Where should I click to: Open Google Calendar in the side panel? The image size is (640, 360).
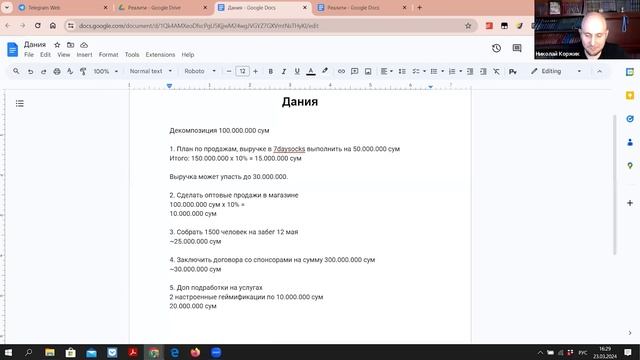coord(630,72)
